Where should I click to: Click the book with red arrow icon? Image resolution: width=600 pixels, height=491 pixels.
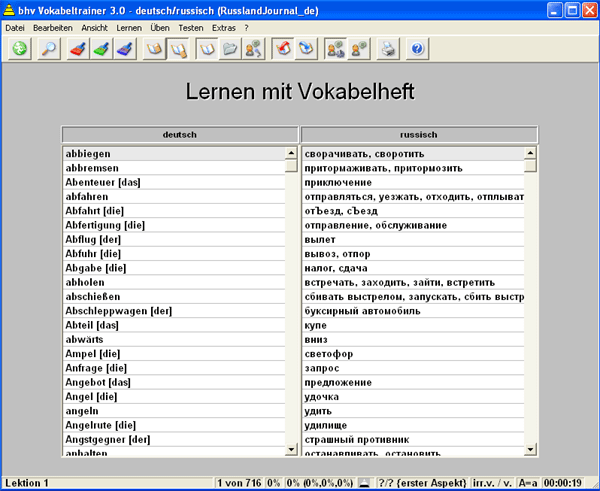tap(283, 49)
